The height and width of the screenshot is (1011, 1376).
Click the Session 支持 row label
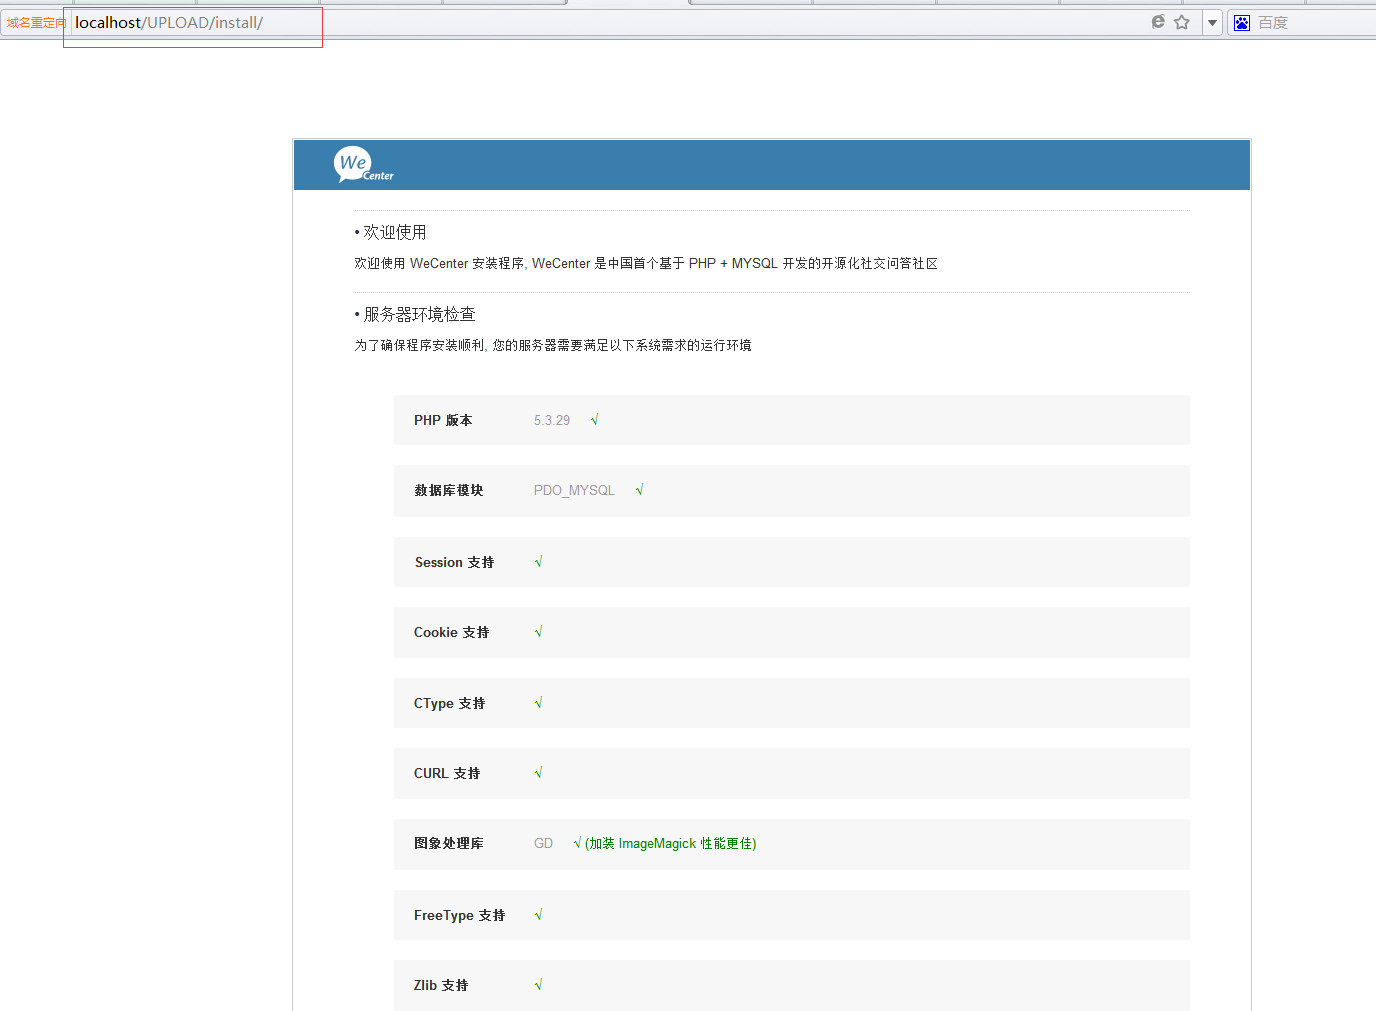point(455,562)
